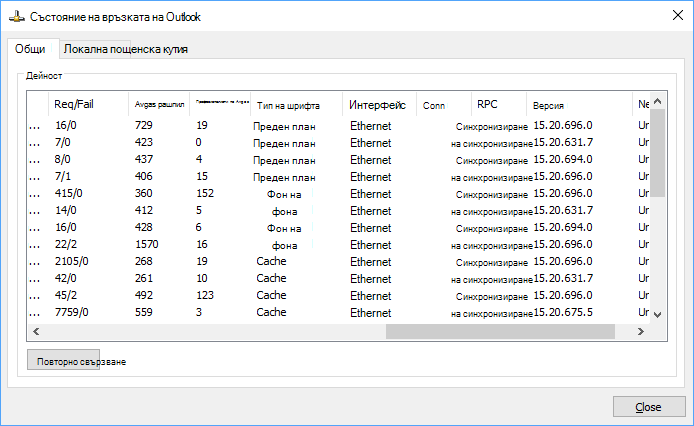Click the value 1570 in the table
This screenshot has width=694, height=426.
click(x=147, y=244)
